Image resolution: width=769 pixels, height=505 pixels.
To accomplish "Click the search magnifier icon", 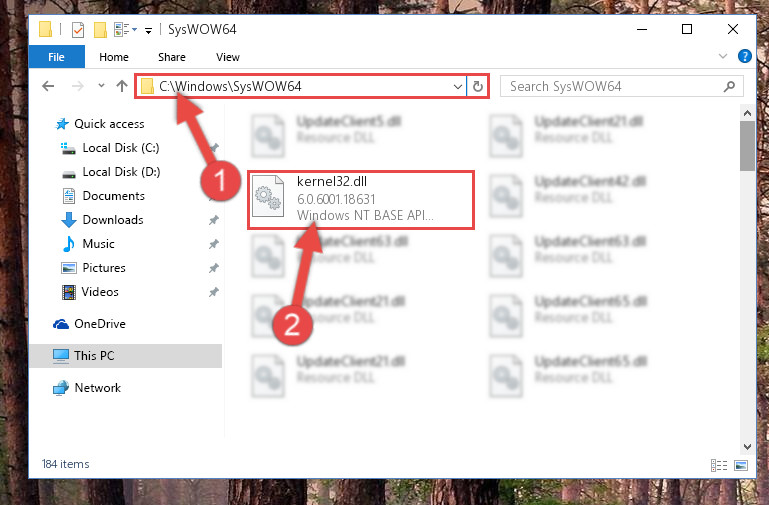I will [x=729, y=87].
